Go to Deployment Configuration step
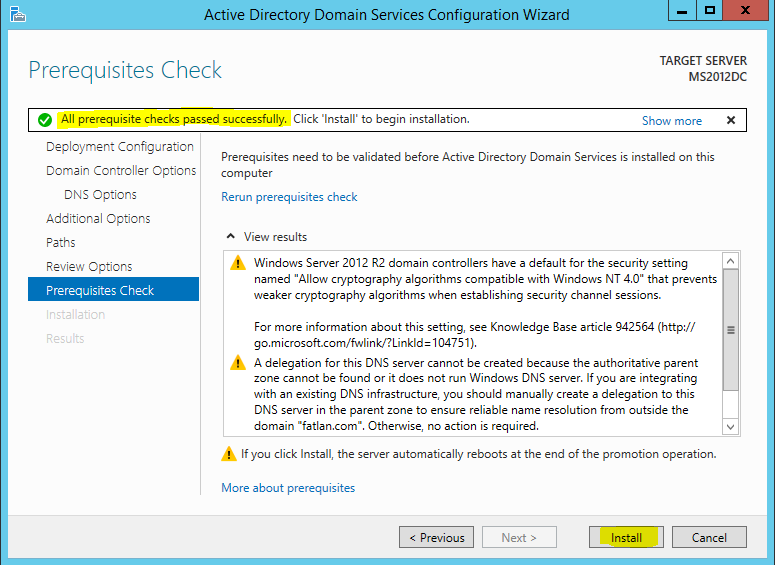Image resolution: width=775 pixels, height=565 pixels. click(x=120, y=147)
